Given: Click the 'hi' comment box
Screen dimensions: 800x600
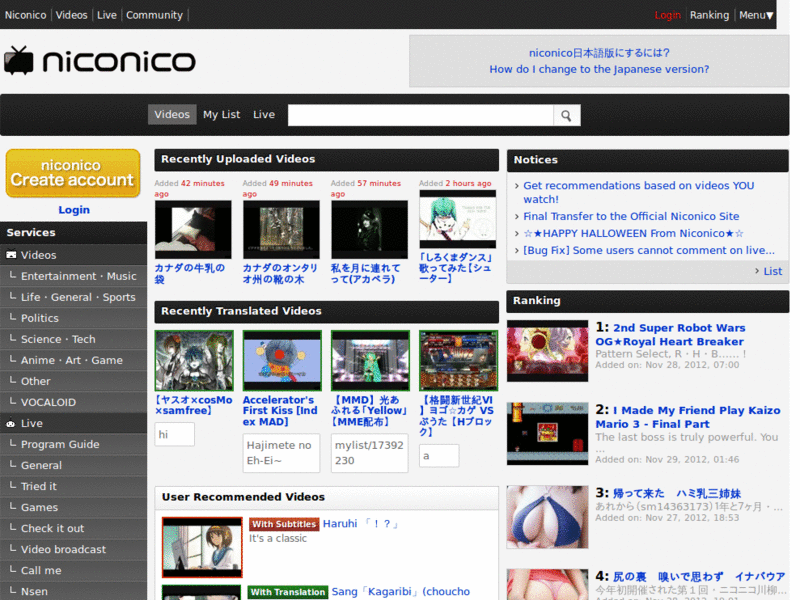Looking at the screenshot, I should pos(174,434).
